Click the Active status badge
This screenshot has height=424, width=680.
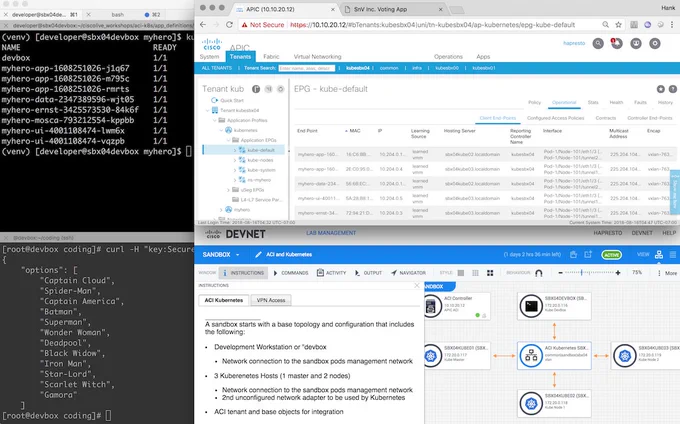(x=611, y=254)
